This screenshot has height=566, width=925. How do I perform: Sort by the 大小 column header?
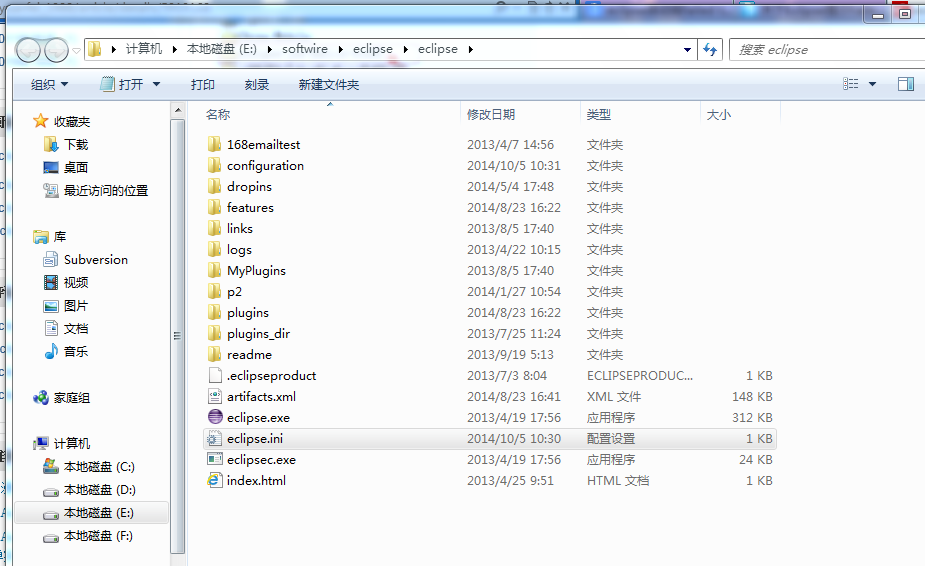pos(719,114)
